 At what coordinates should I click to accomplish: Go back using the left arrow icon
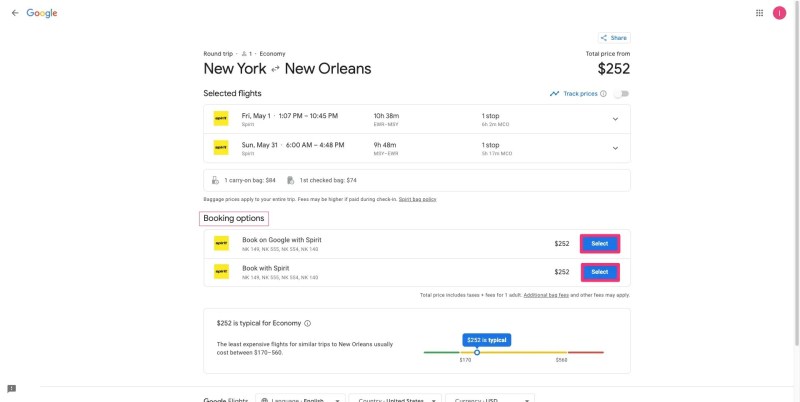15,13
